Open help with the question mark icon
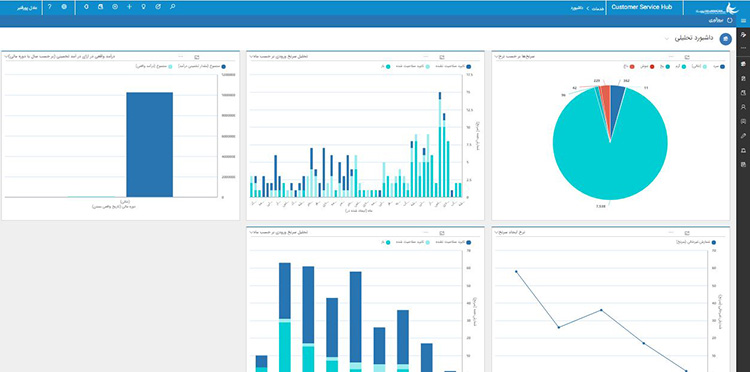 pos(50,7)
